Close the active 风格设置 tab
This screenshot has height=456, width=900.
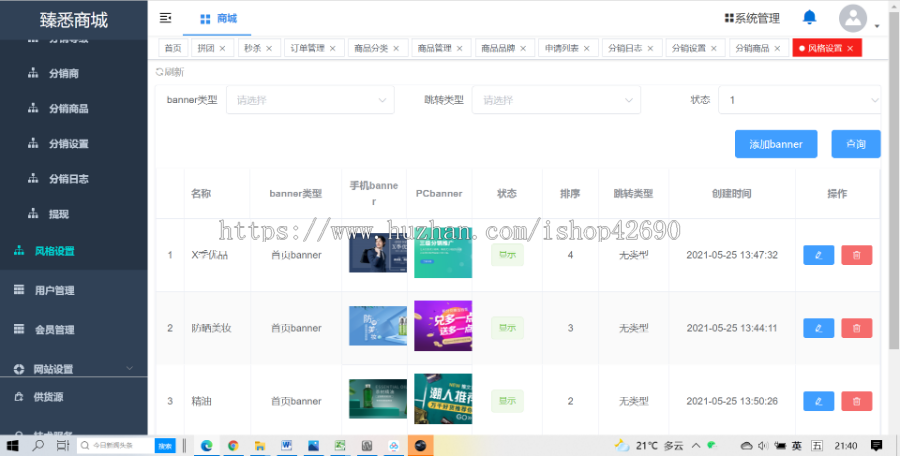coord(850,49)
